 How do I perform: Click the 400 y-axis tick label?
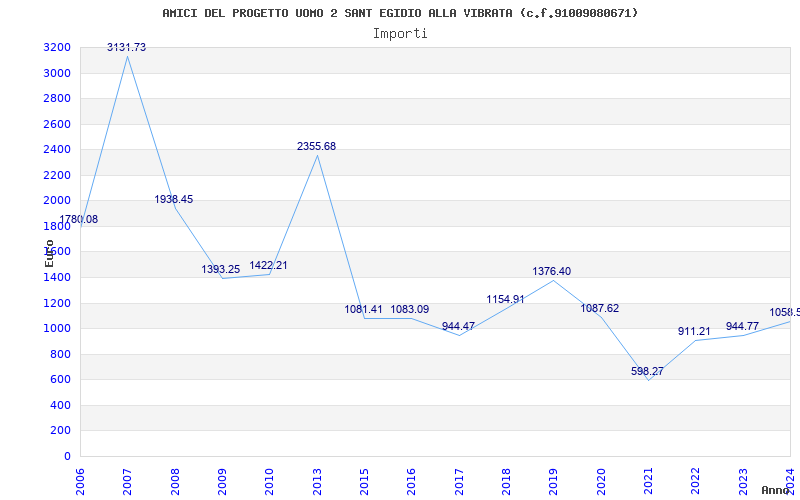click(x=61, y=405)
